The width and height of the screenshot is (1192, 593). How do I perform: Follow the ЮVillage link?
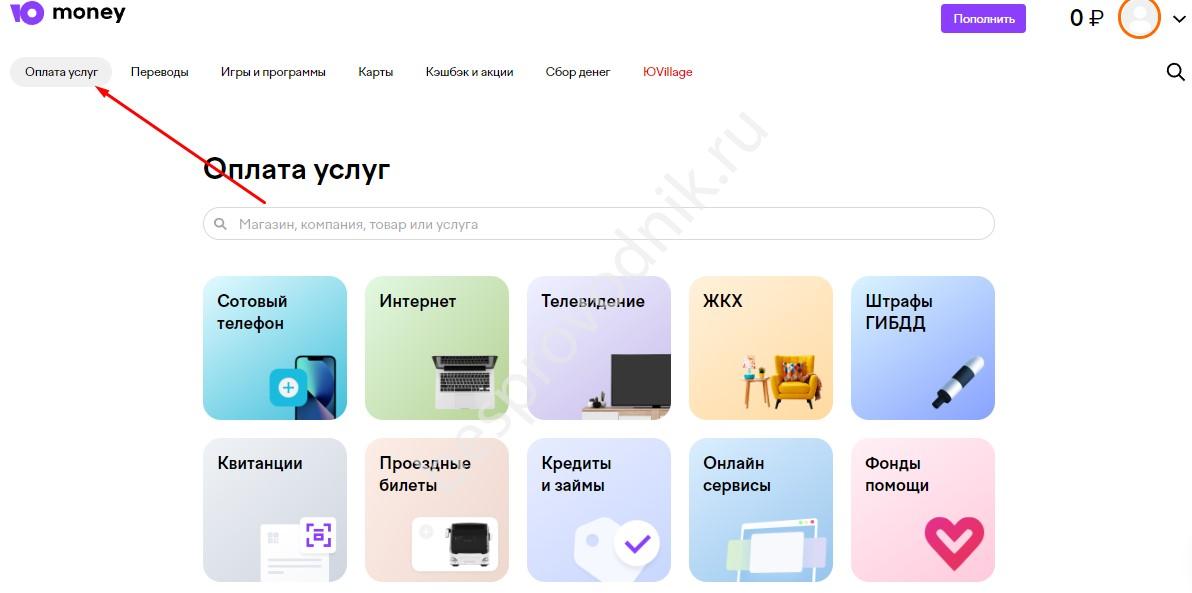click(x=667, y=72)
